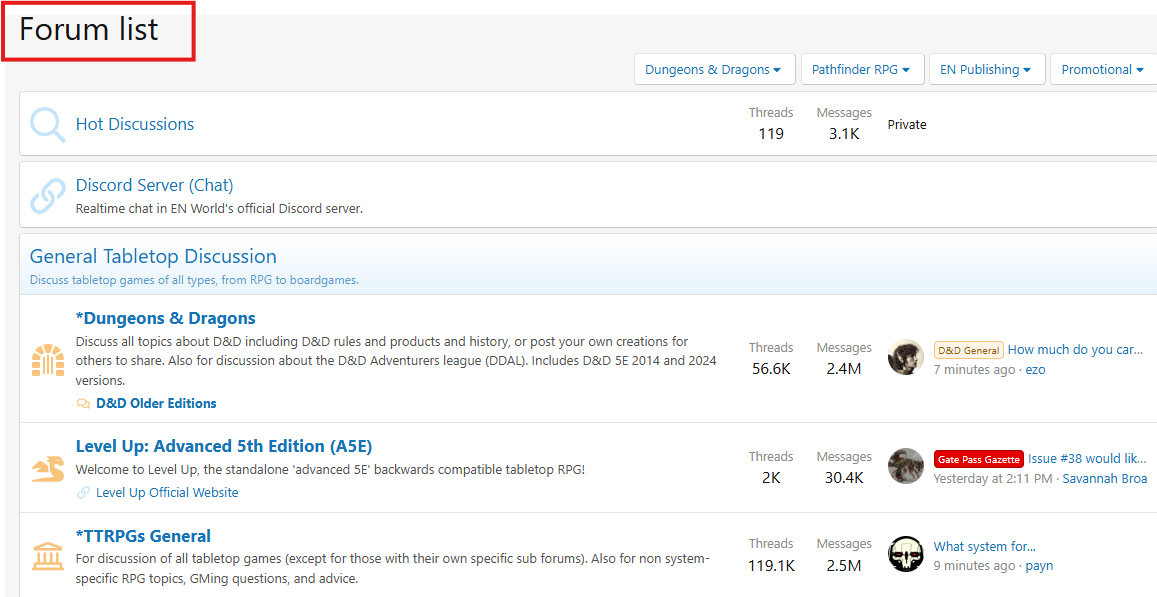The height and width of the screenshot is (597, 1157).
Task: Open the Hot Discussions forum link
Action: (x=135, y=124)
